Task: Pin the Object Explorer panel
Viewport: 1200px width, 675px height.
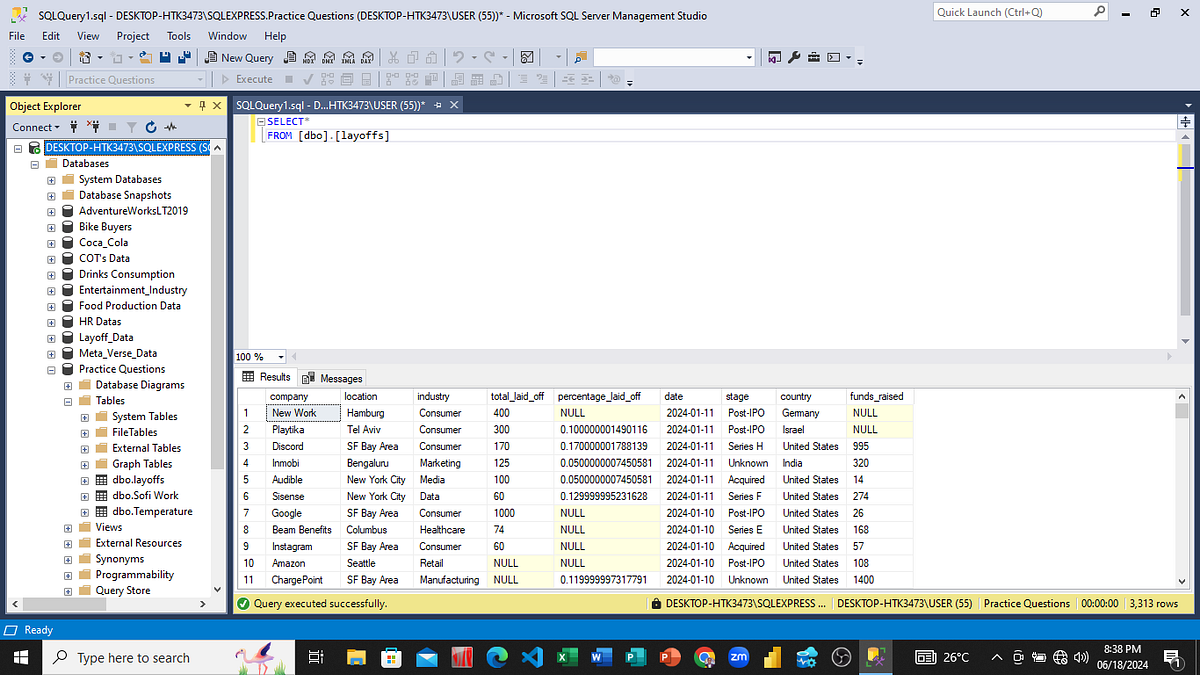Action: click(203, 106)
